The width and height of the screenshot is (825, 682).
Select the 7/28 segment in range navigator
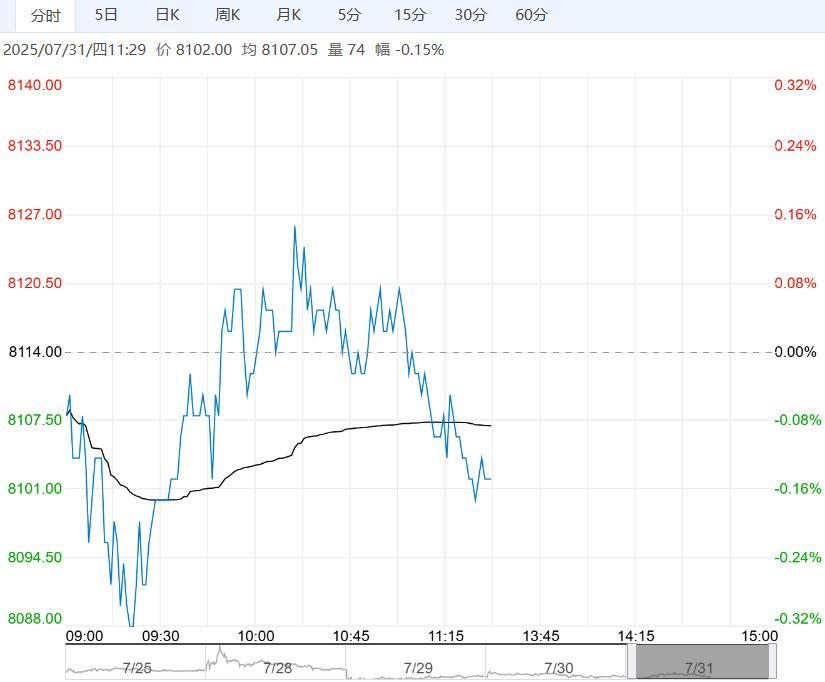[277, 667]
